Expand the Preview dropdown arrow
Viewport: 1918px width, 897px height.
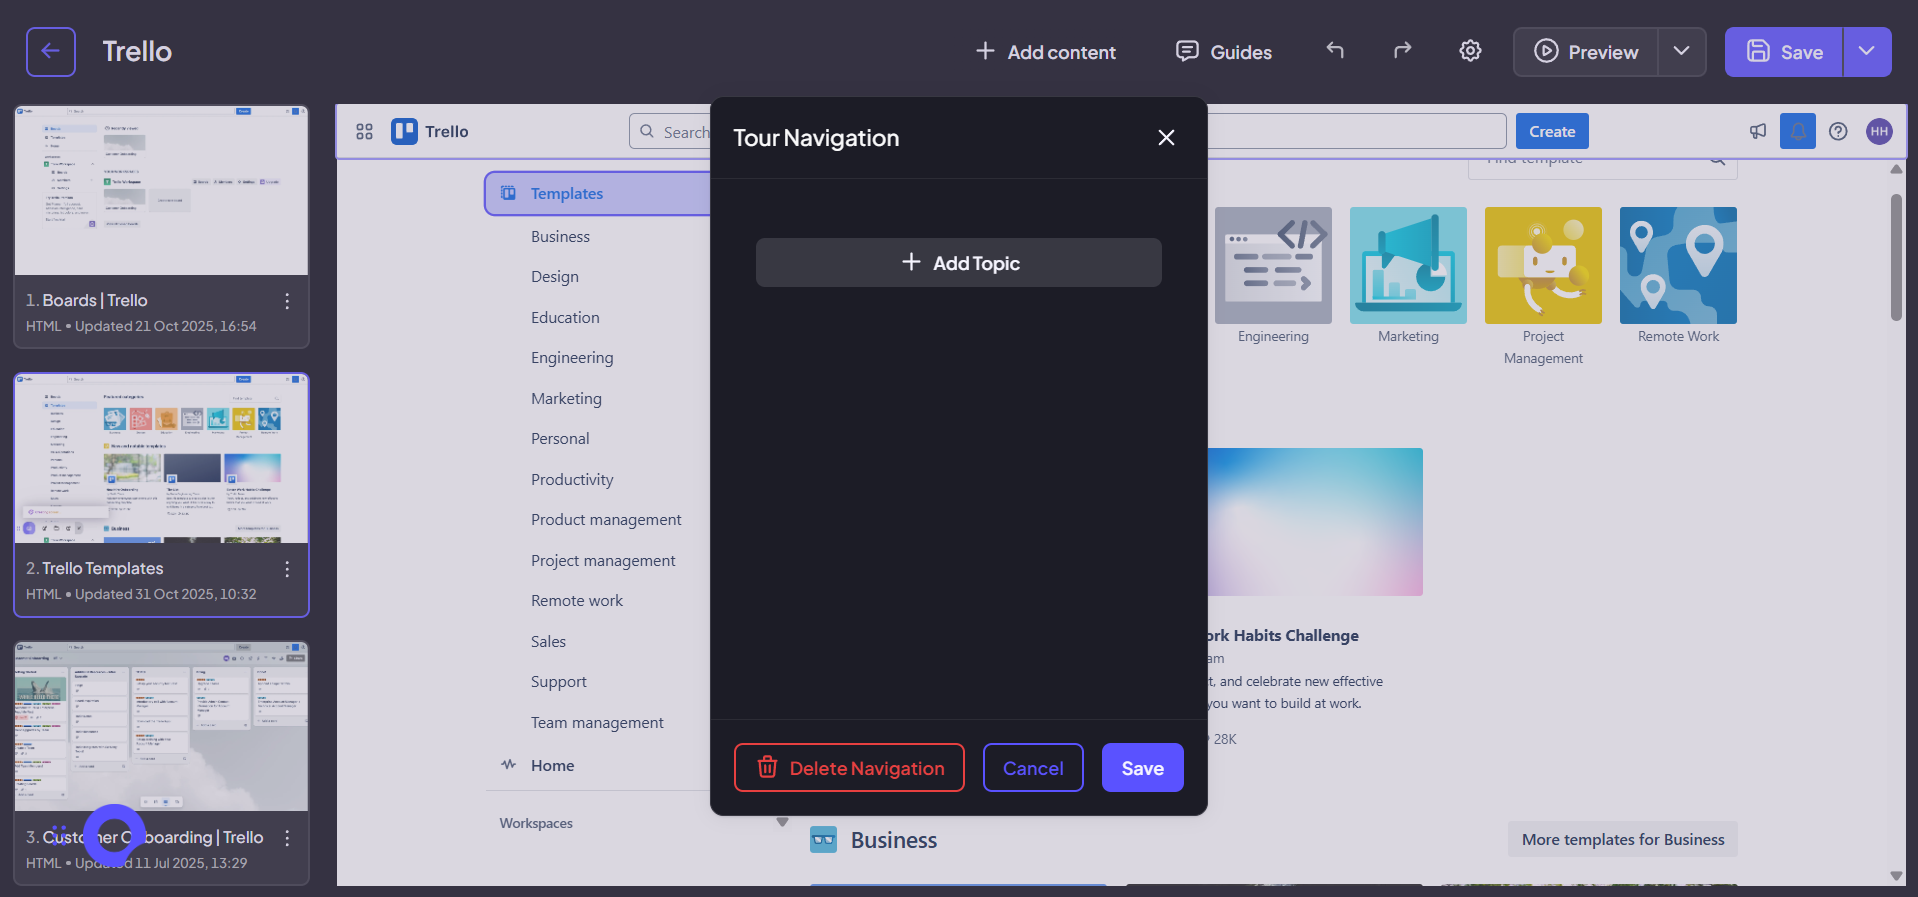click(x=1682, y=52)
